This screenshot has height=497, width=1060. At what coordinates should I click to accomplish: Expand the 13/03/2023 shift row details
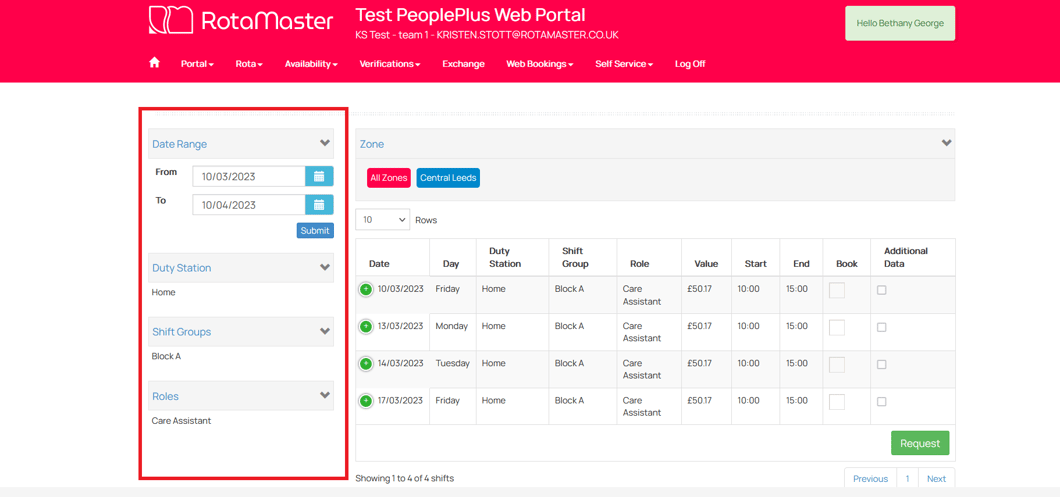(x=366, y=326)
